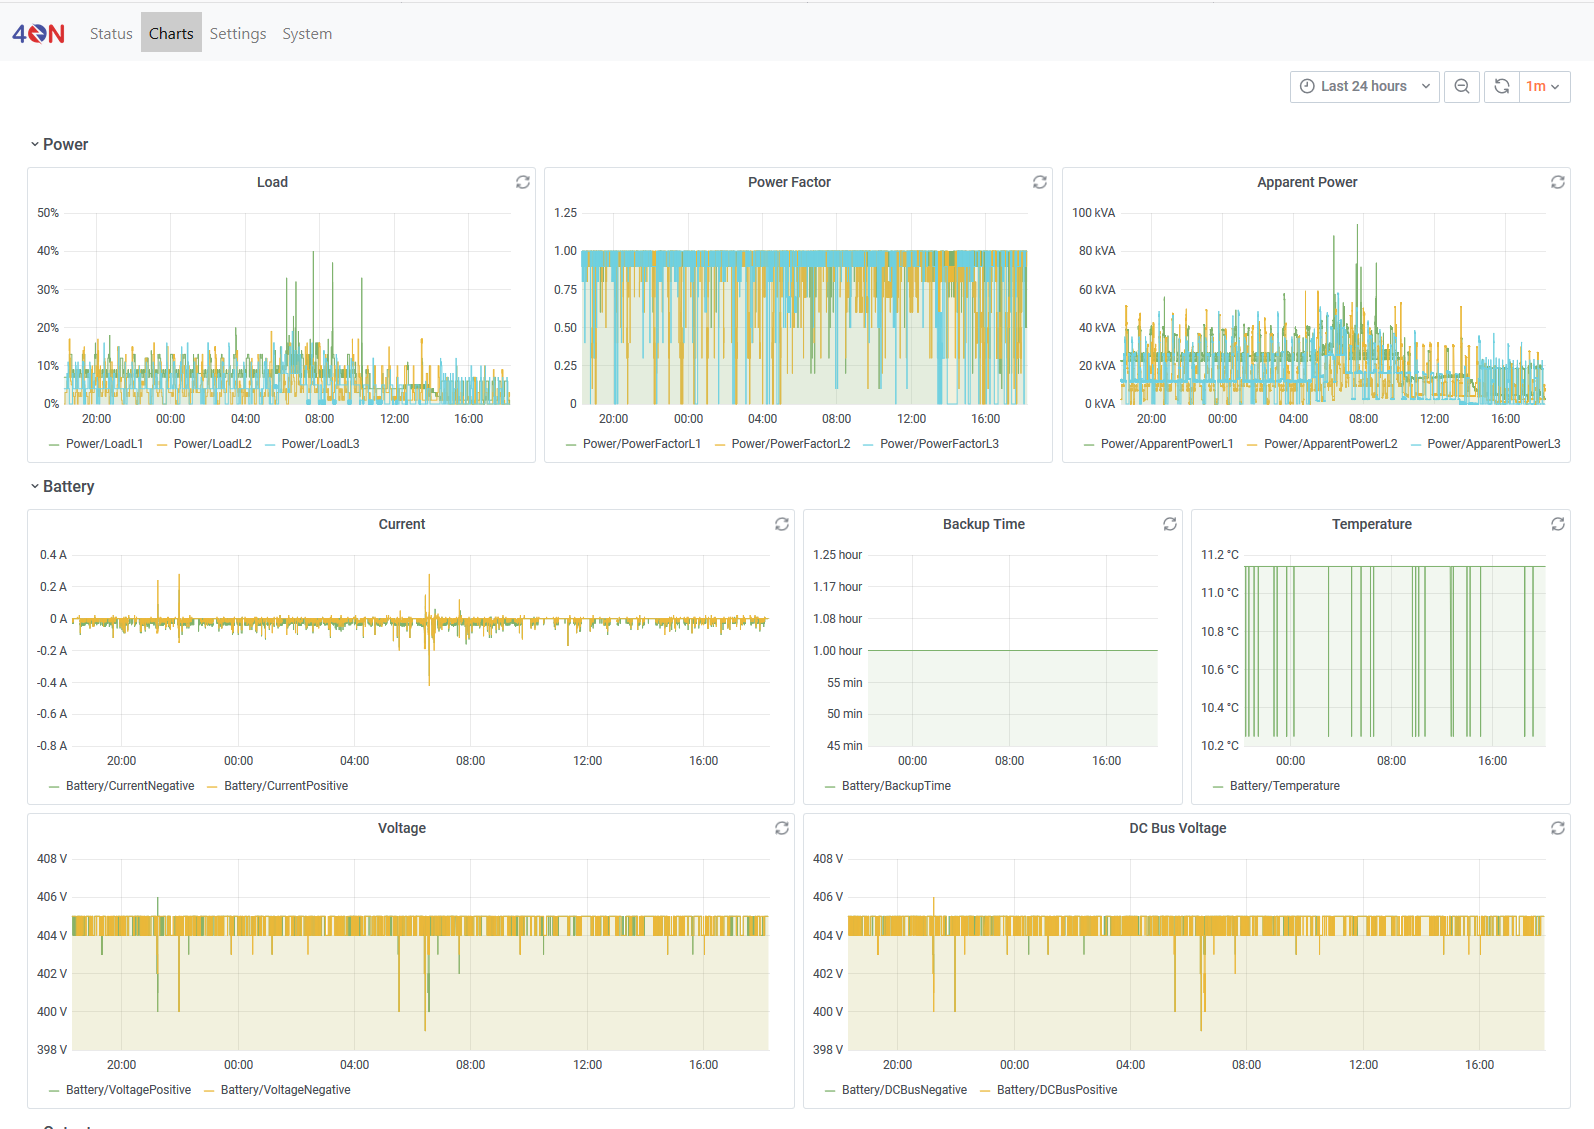Viewport: 1594px width, 1129px height.
Task: Open the Apparent Power panel title menu
Action: point(1307,182)
